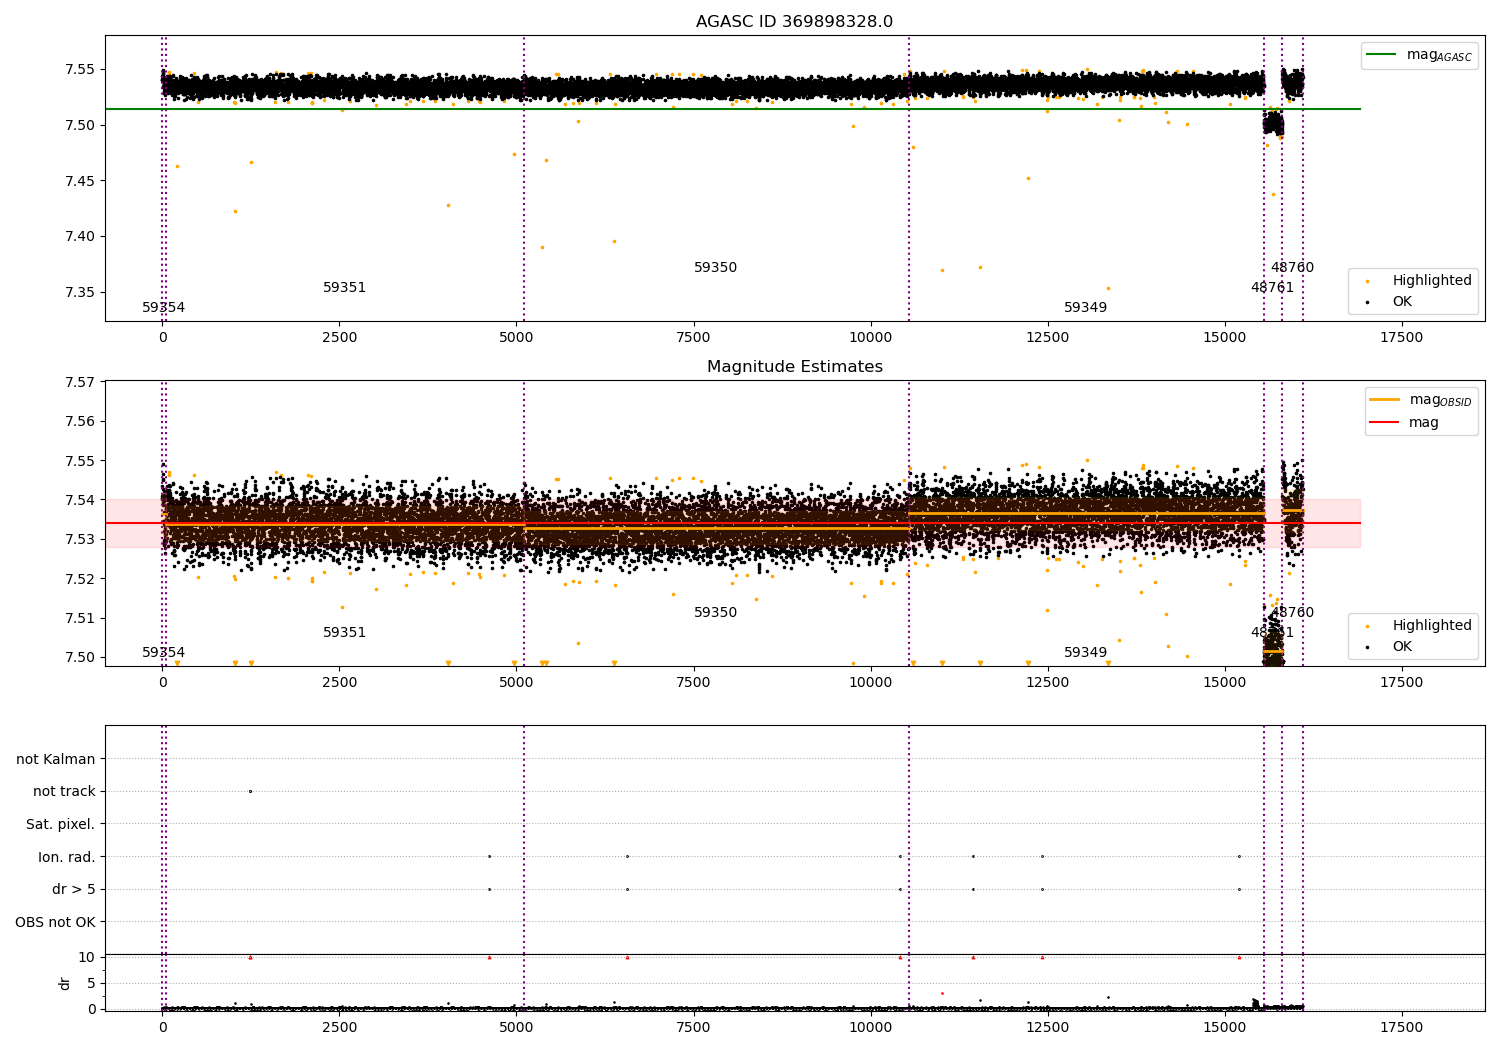Click the 'dr' y-axis label
The image size is (1500, 1050).
pos(65,983)
